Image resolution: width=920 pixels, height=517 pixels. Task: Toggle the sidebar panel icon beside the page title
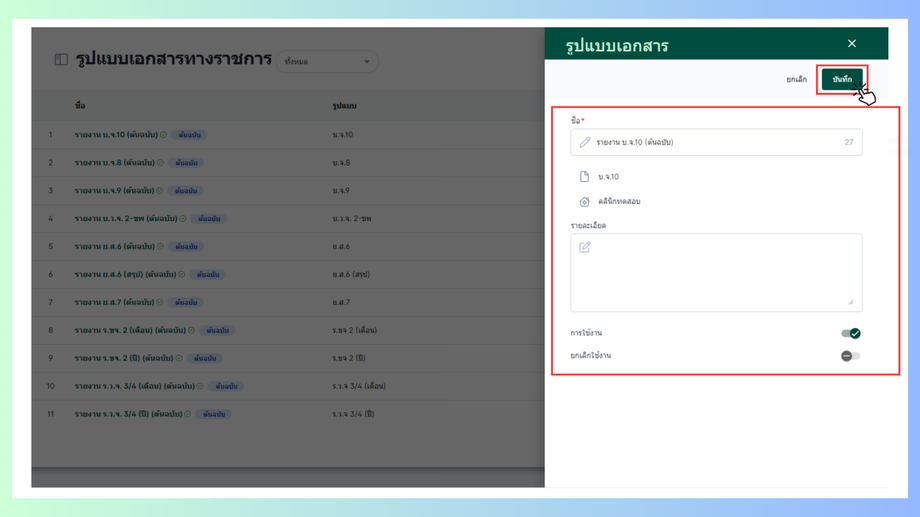click(61, 59)
